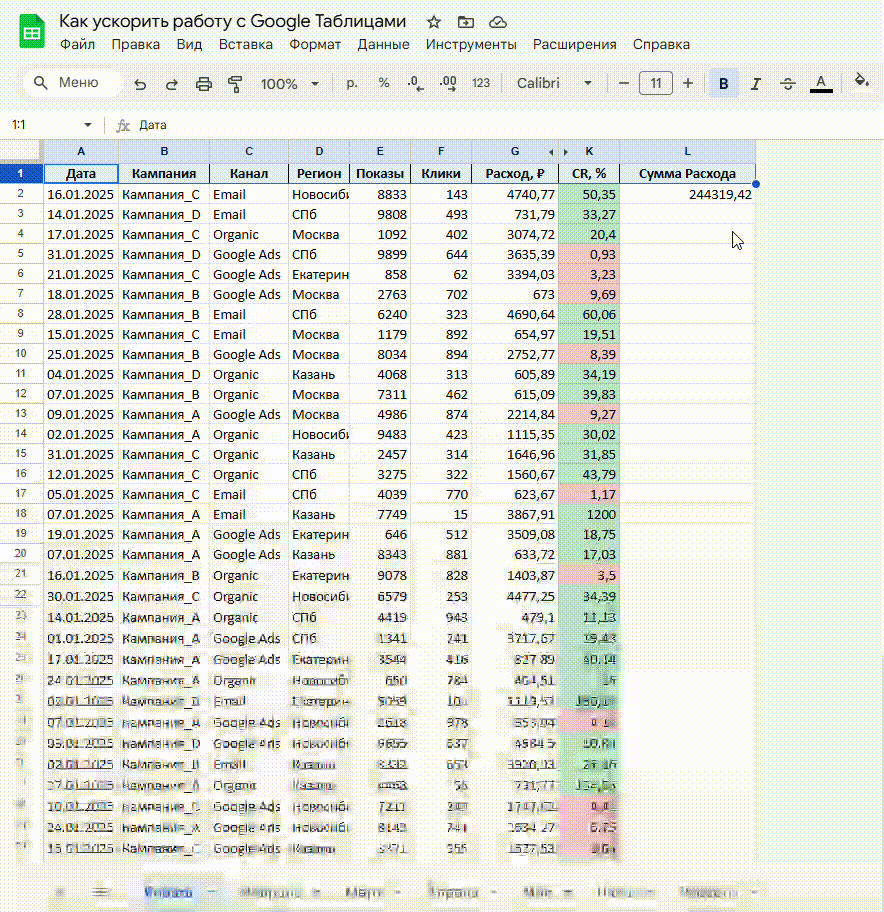Select the Расход, ₽ header cell
Image resolution: width=884 pixels, height=912 pixels.
(x=515, y=173)
